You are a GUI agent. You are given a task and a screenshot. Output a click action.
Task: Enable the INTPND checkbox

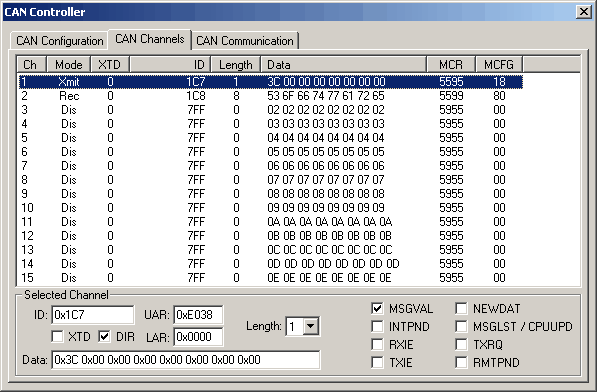point(377,326)
